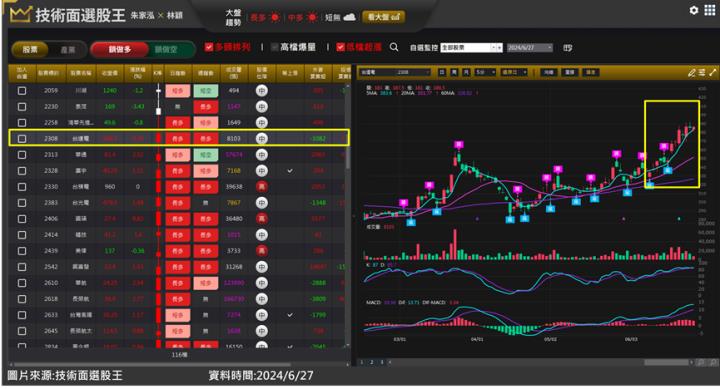Click the checkmark in row 2328
This screenshot has width=720, height=389.
[x=290, y=171]
